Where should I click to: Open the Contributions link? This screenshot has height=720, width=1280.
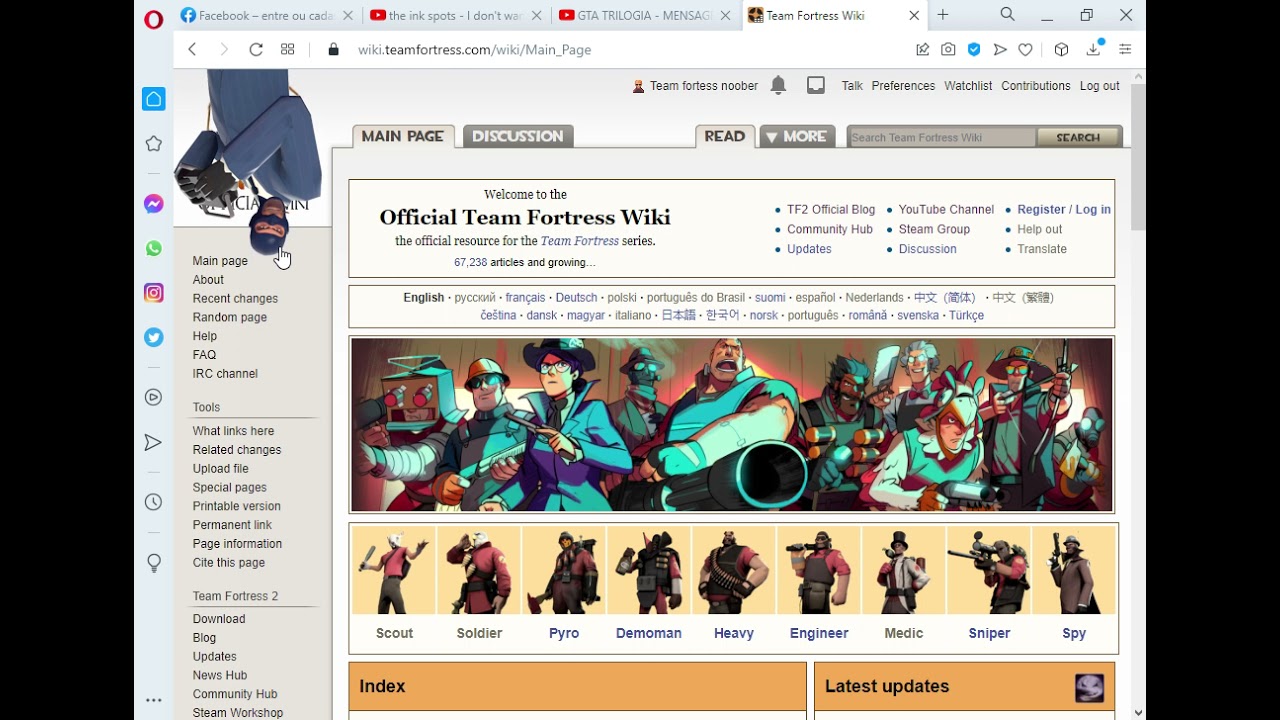click(x=1036, y=86)
